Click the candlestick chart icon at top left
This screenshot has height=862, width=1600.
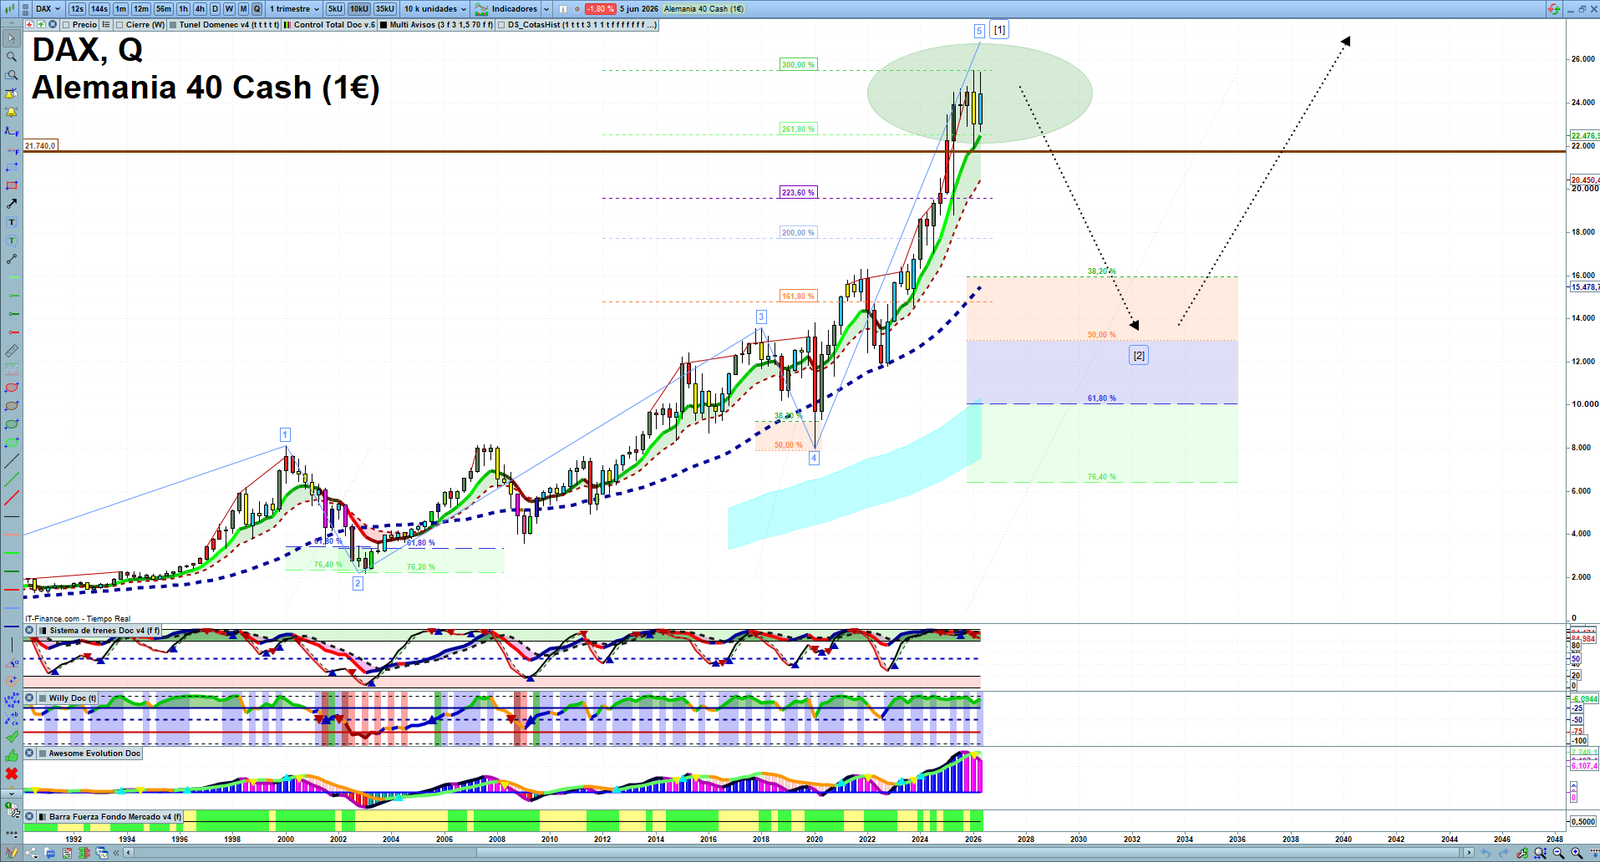pos(9,9)
